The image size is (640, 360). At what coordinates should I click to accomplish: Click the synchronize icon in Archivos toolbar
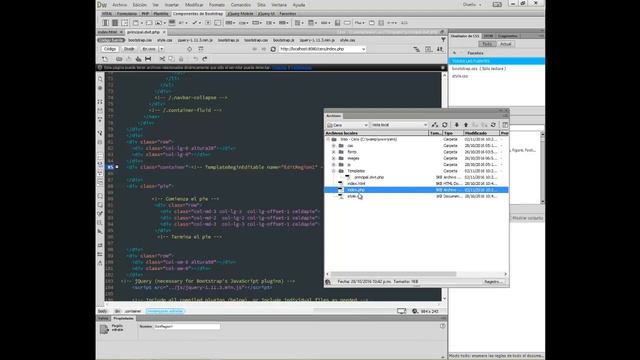(x=493, y=125)
